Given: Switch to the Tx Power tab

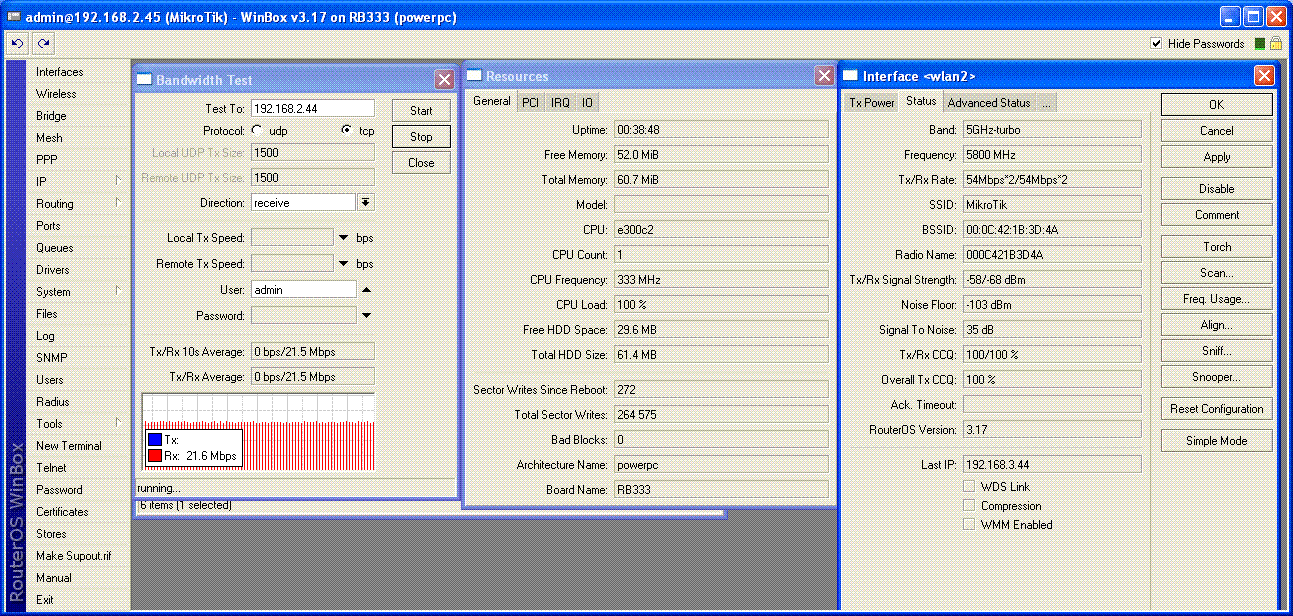Looking at the screenshot, I should 872,102.
